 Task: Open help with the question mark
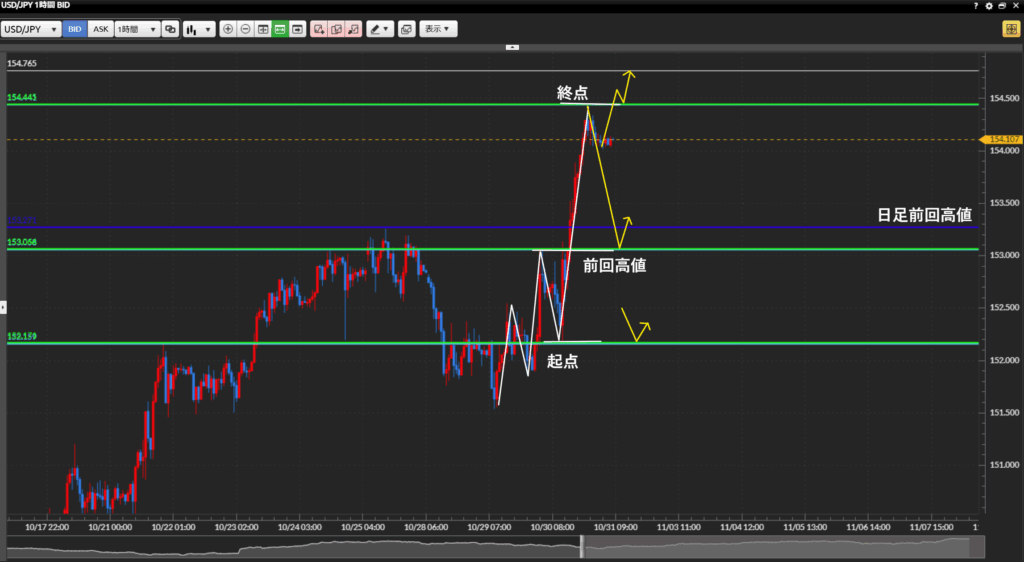click(975, 6)
